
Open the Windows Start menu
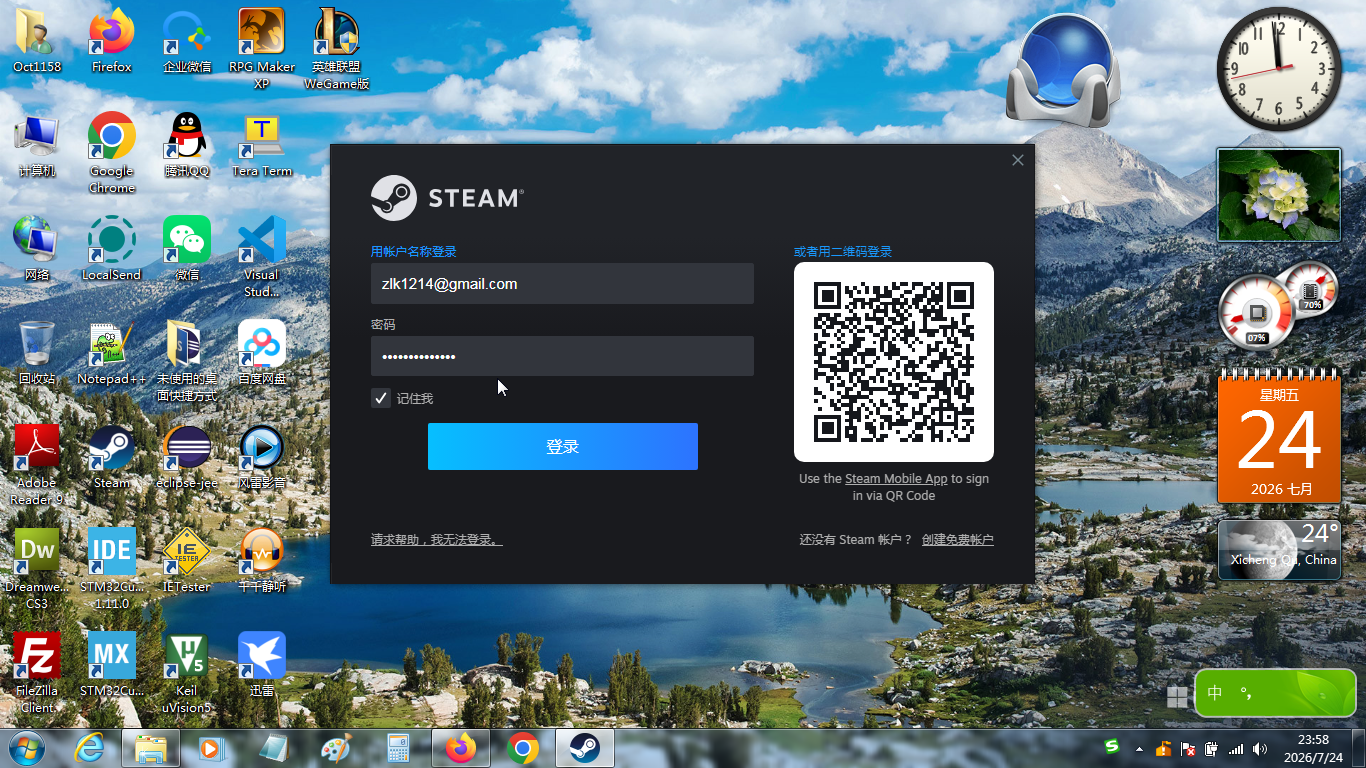click(25, 748)
